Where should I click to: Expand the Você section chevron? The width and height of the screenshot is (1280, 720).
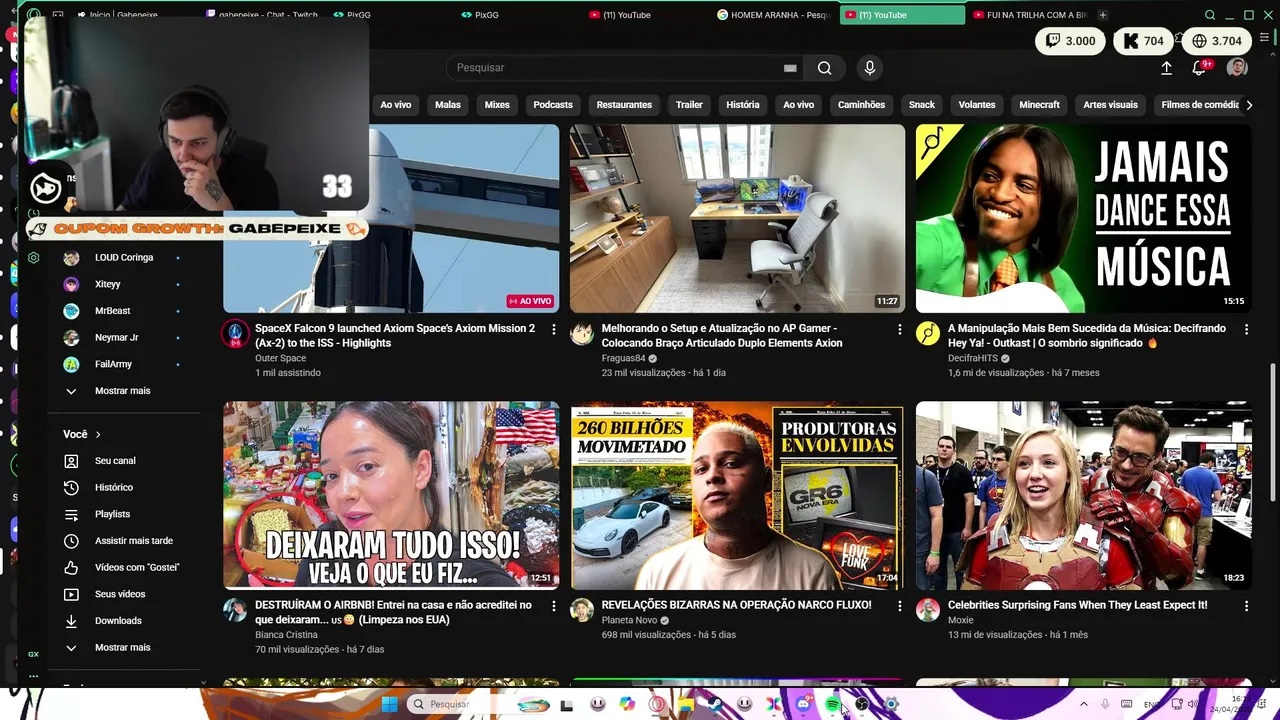tap(98, 435)
